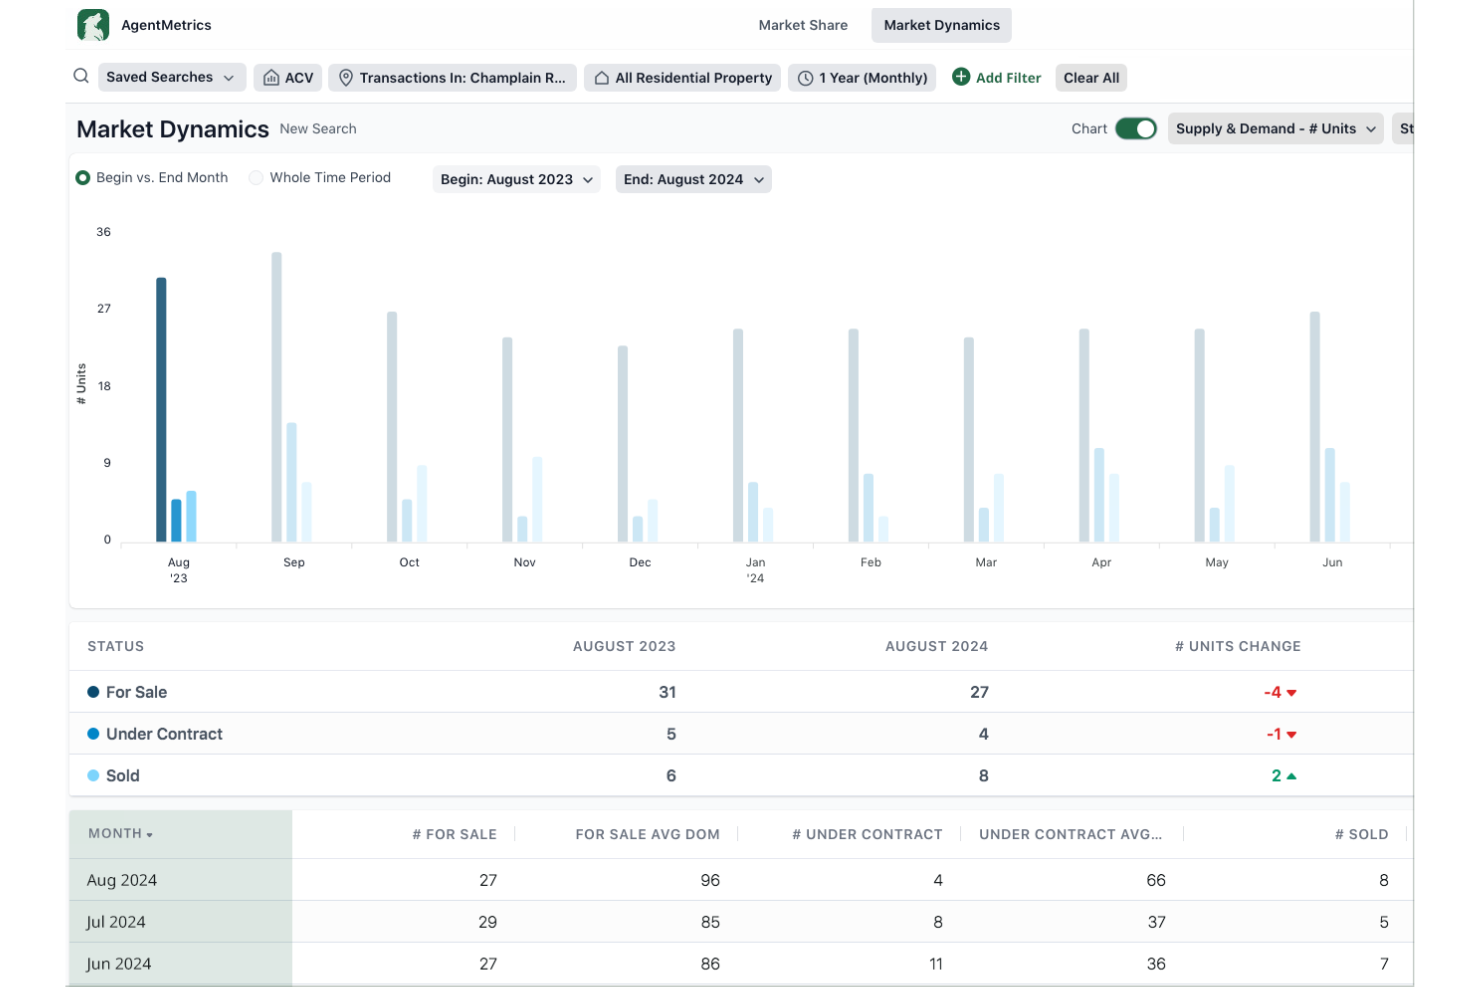
Task: Click the For Sale status row label
Action: pos(137,693)
